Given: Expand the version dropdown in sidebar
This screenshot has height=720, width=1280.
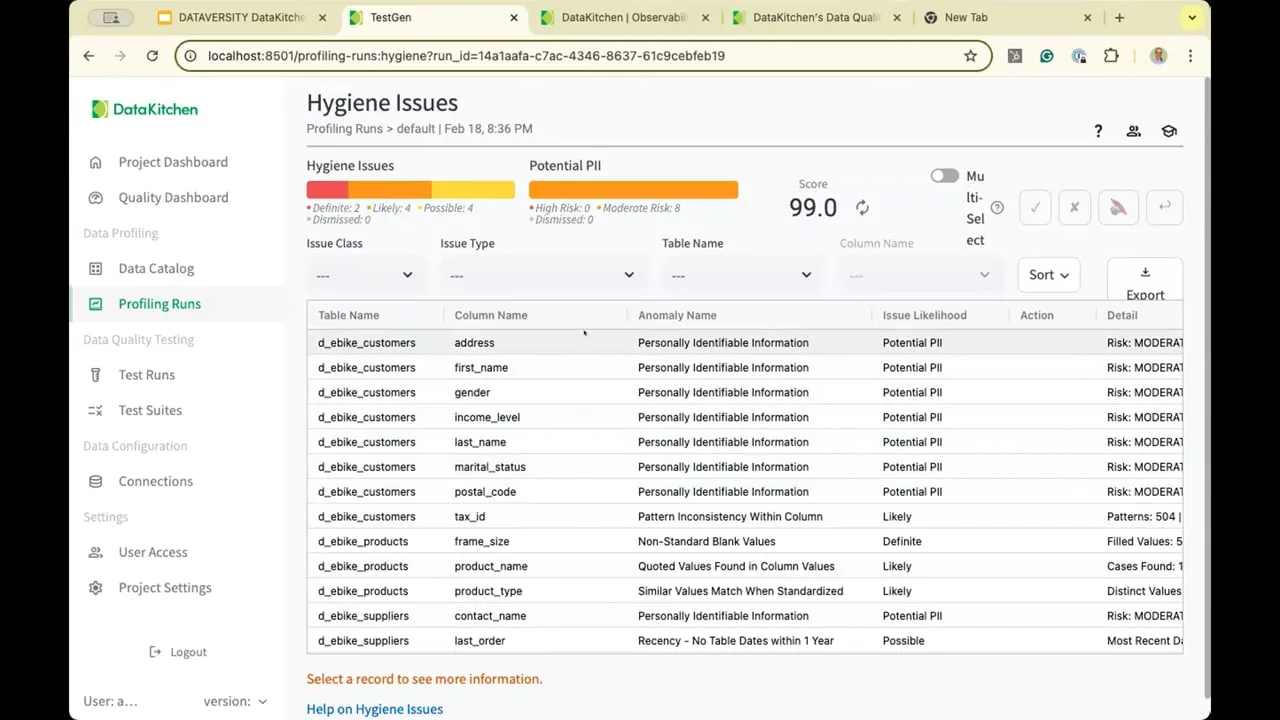Looking at the screenshot, I should (236, 701).
